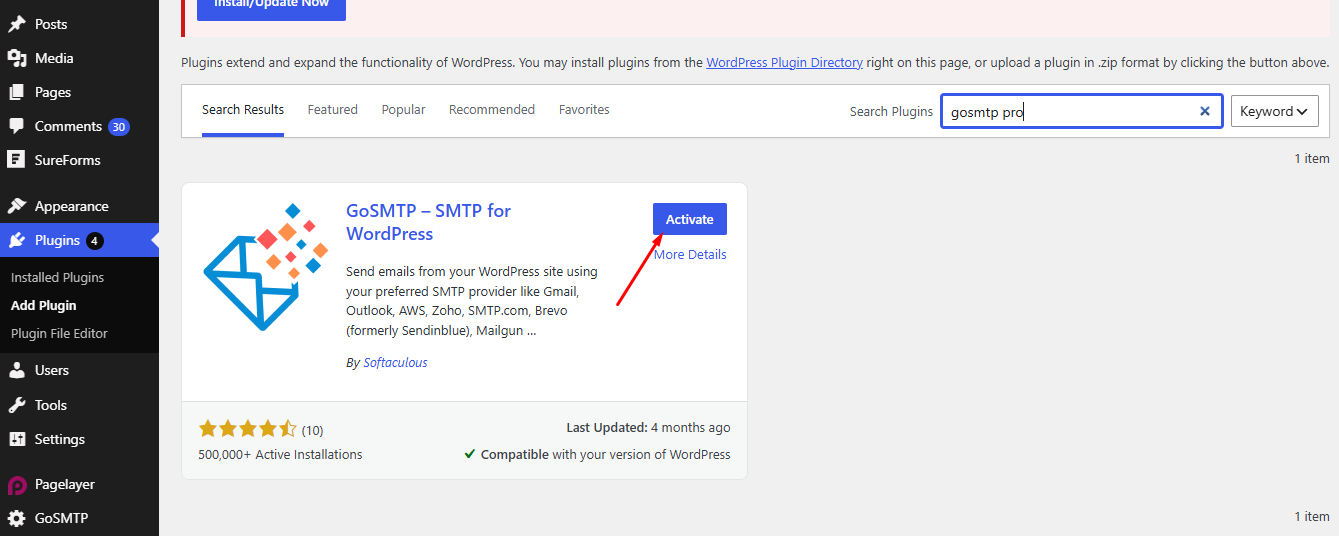Image resolution: width=1339 pixels, height=536 pixels.
Task: Open the Keyword search type dropdown
Action: pos(1274,111)
